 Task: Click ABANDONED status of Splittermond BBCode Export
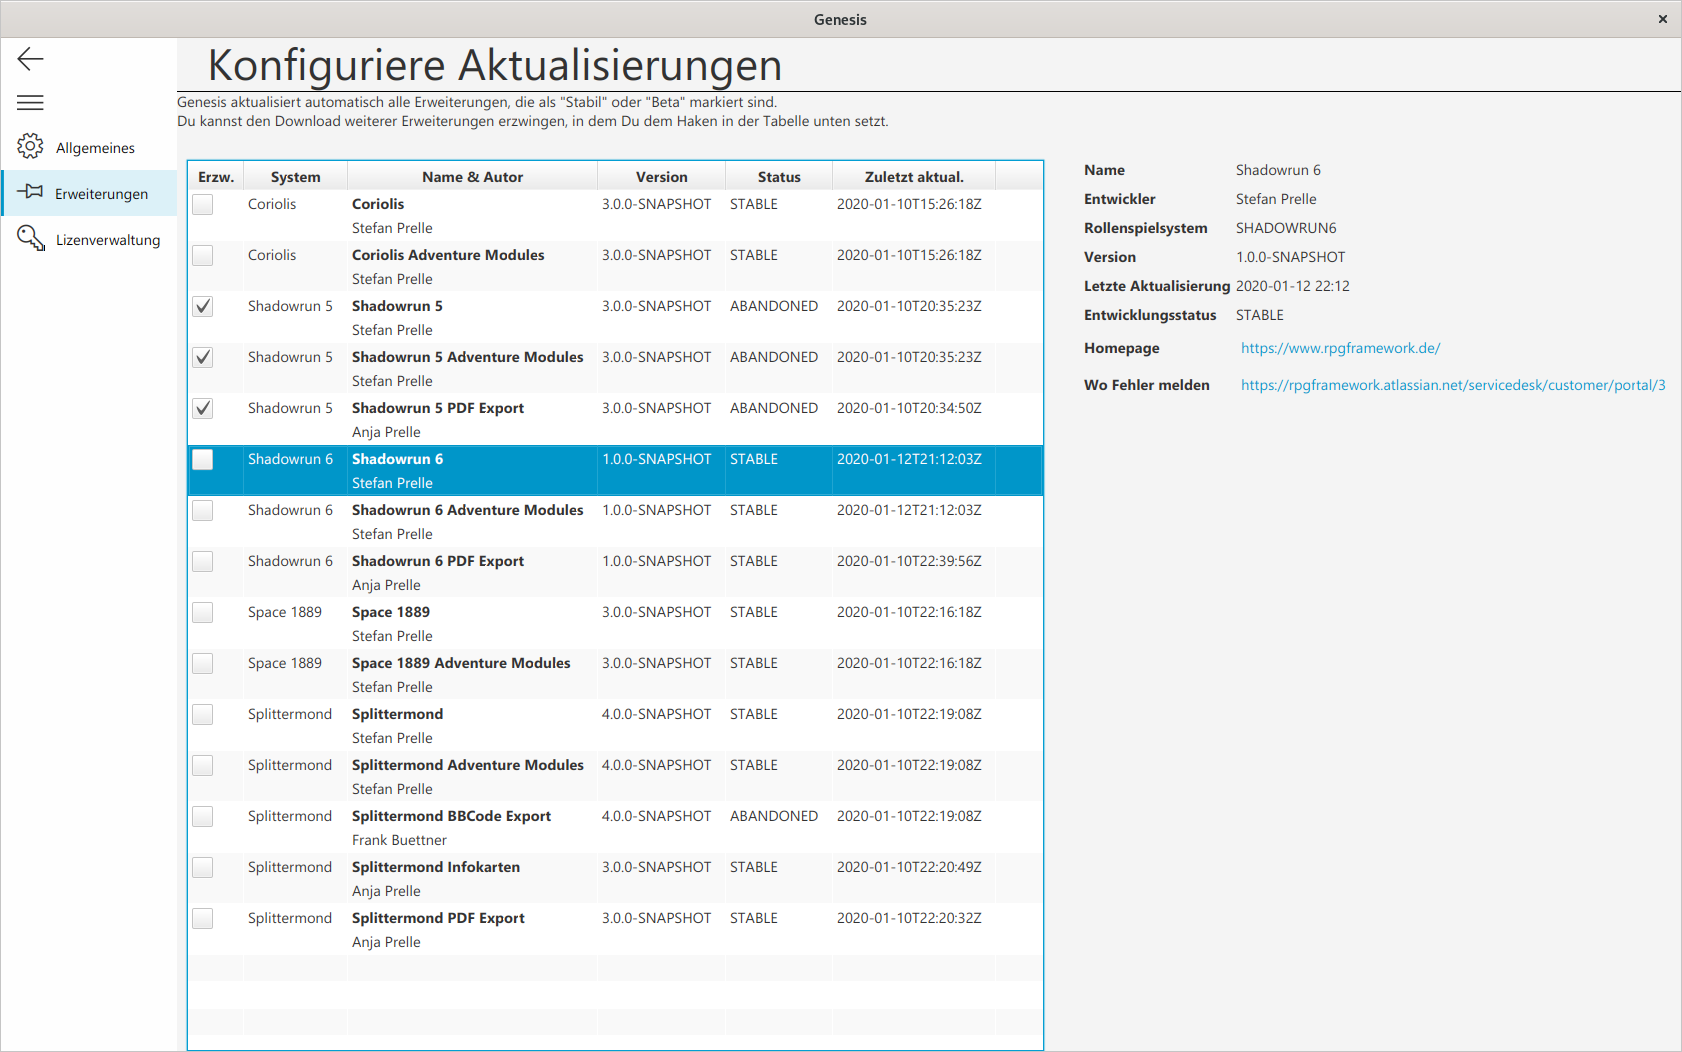coord(774,816)
